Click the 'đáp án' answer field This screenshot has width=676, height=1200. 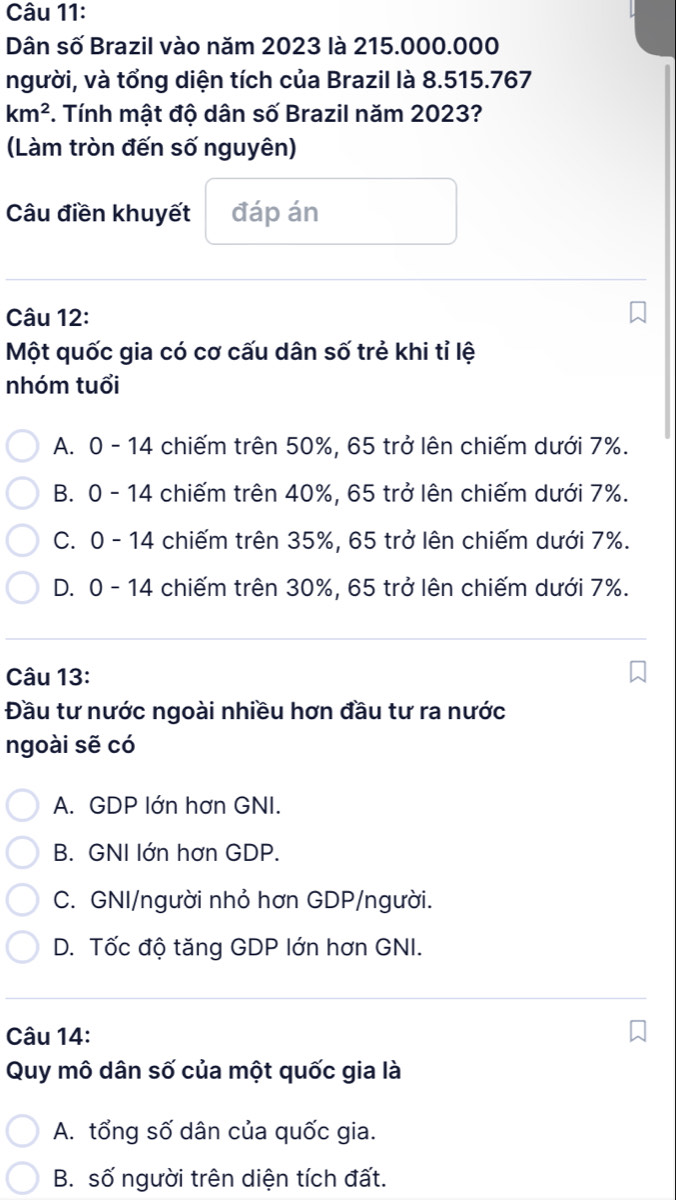(331, 211)
